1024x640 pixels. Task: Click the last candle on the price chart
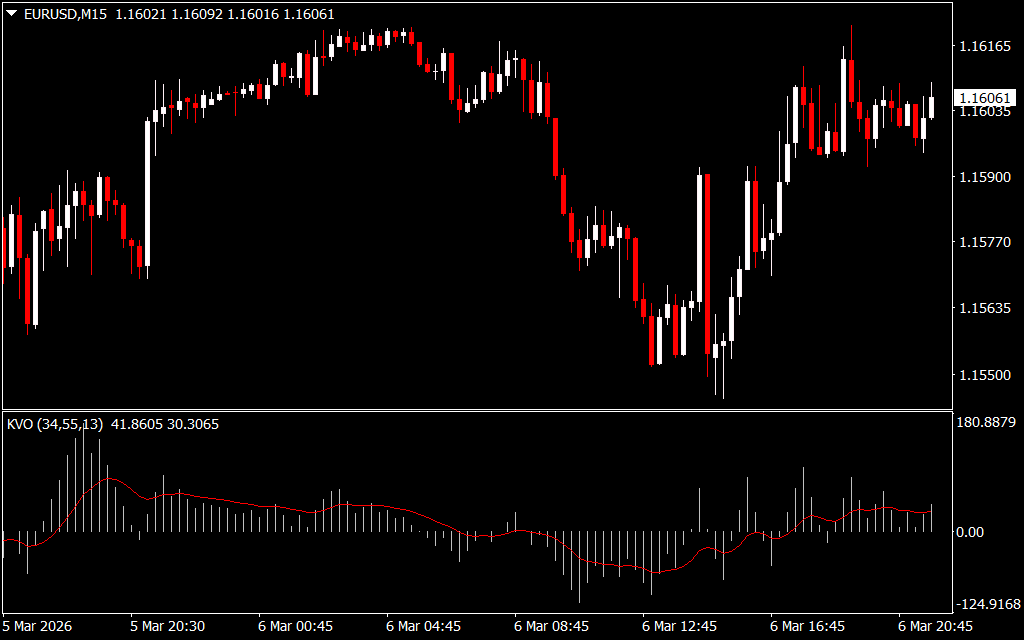[931, 106]
